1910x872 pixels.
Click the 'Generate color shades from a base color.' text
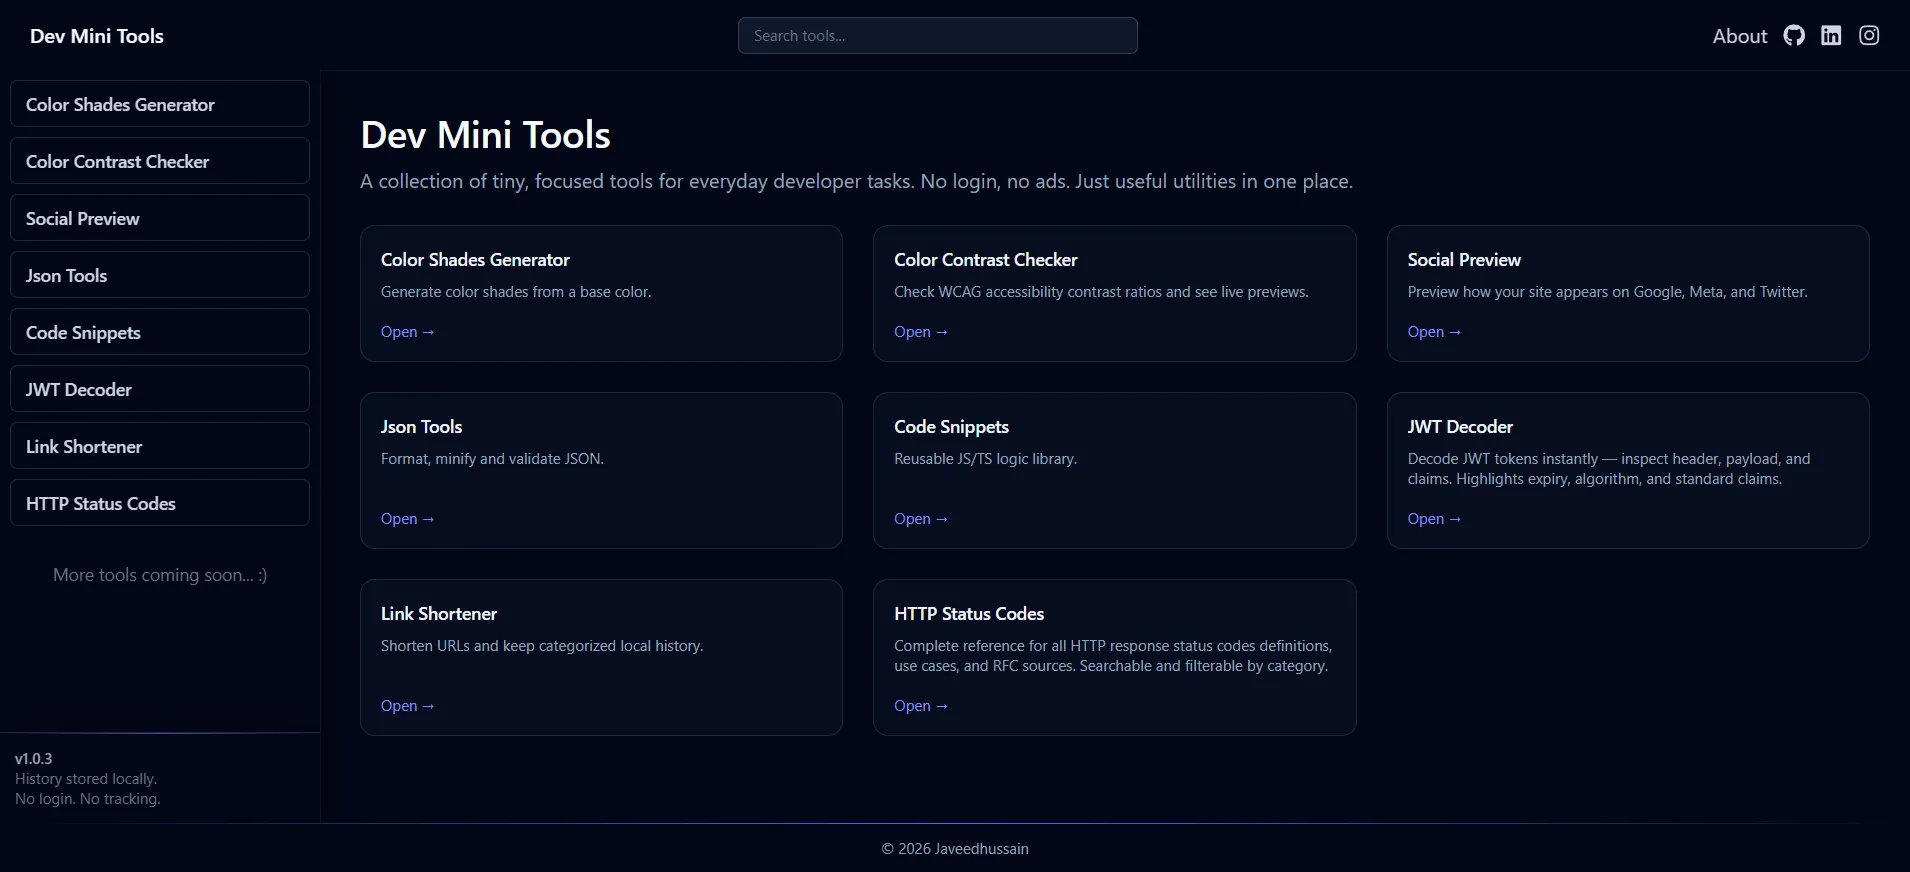[516, 292]
